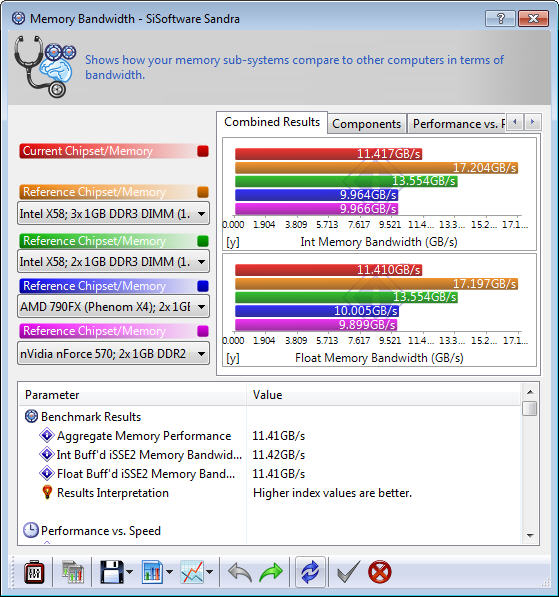
Task: Click the blue 10.005GB/s Float bandwidth bar
Action: [317, 311]
